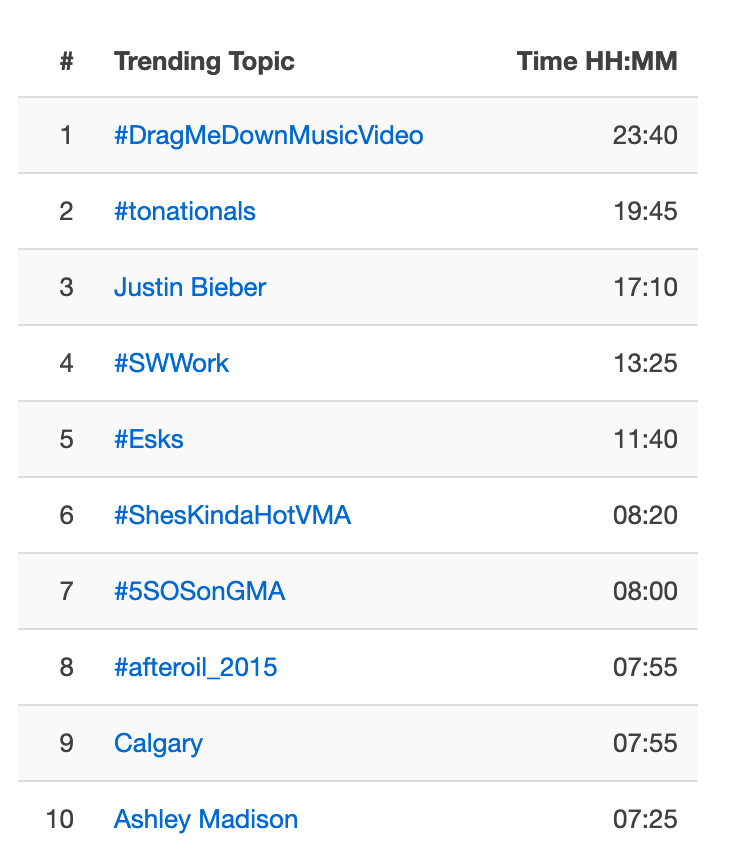Click the # rank column header
This screenshot has height=854, width=732.
tap(66, 61)
